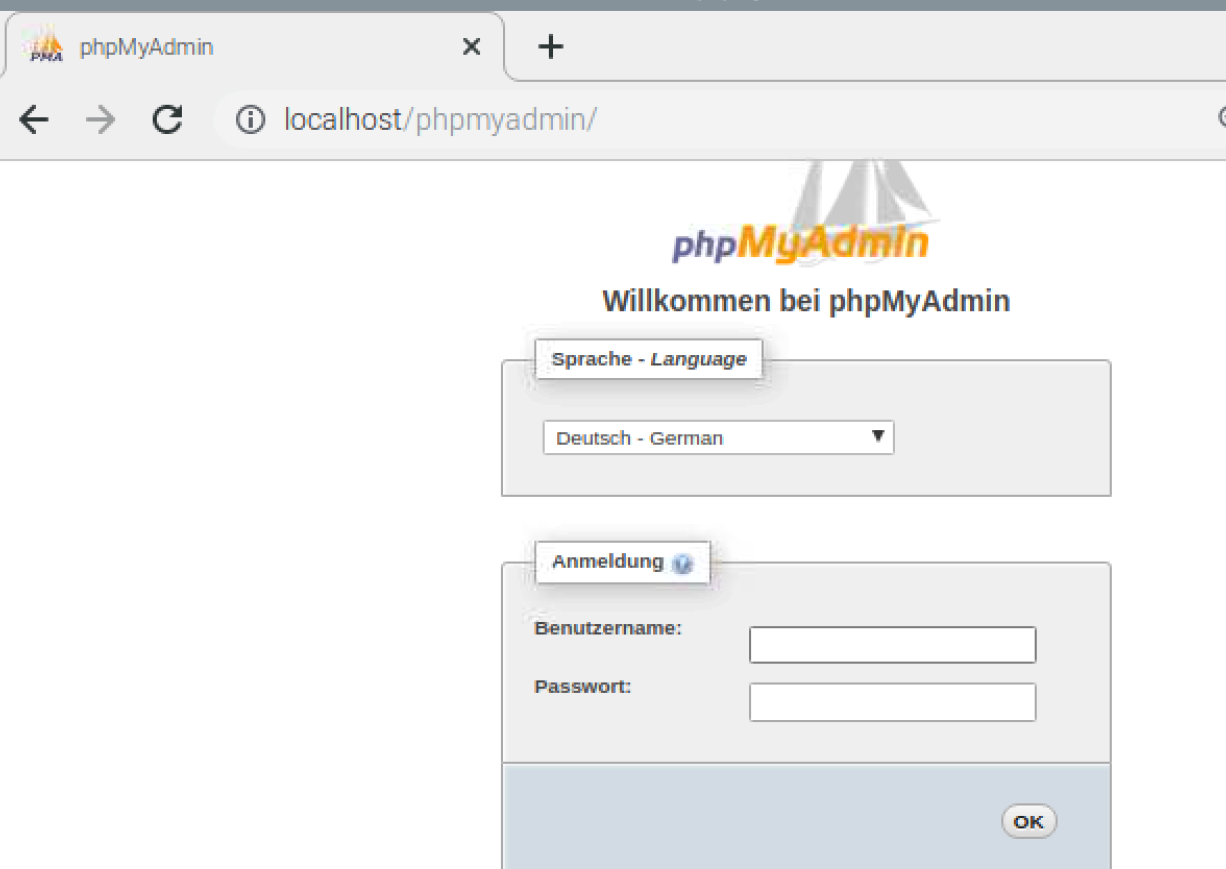Select the phpMyAdmin tab
Viewport: 1226px width, 869px height.
[254, 47]
